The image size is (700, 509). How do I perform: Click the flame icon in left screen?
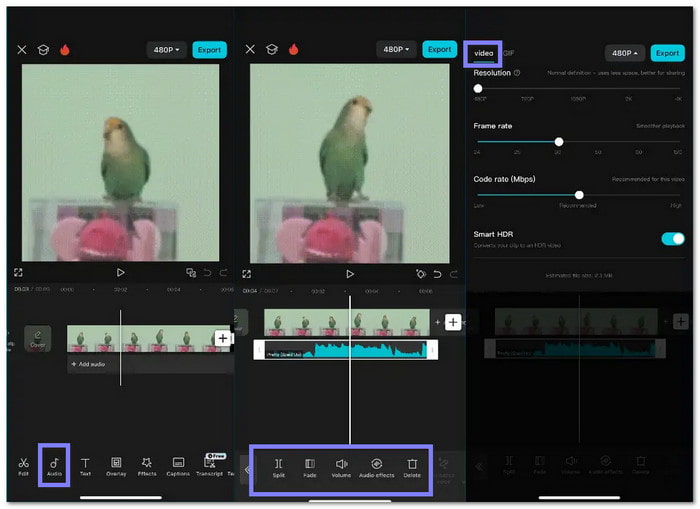click(65, 50)
